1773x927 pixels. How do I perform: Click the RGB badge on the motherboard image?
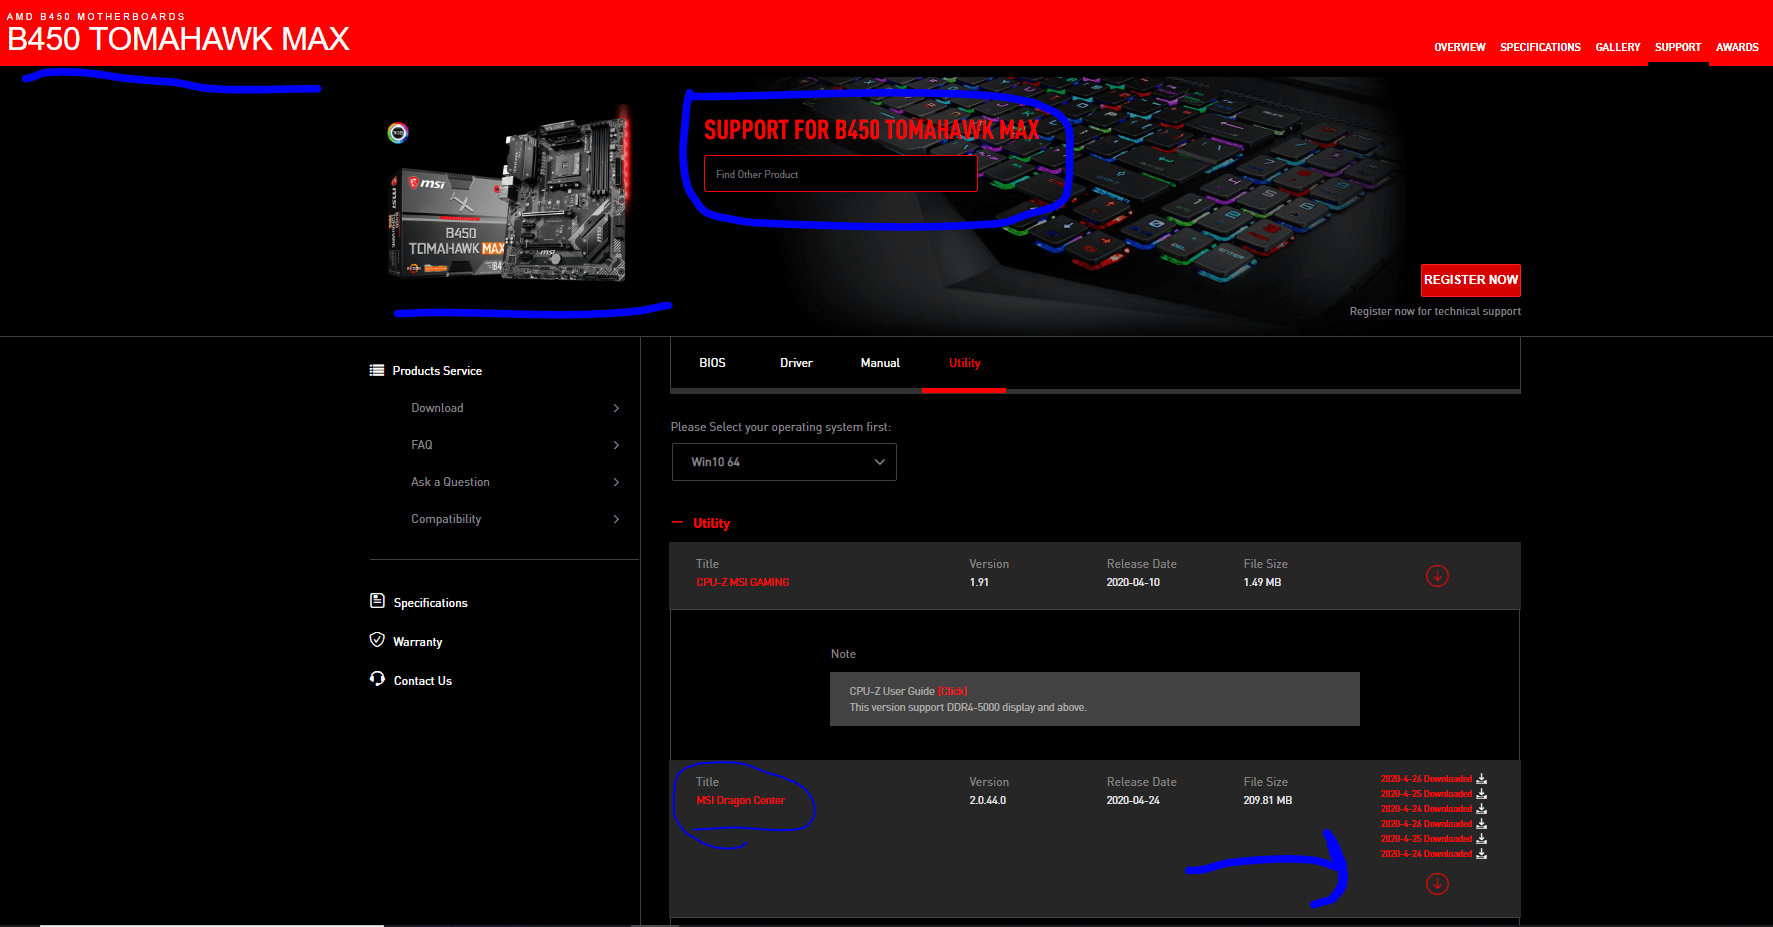tap(398, 132)
